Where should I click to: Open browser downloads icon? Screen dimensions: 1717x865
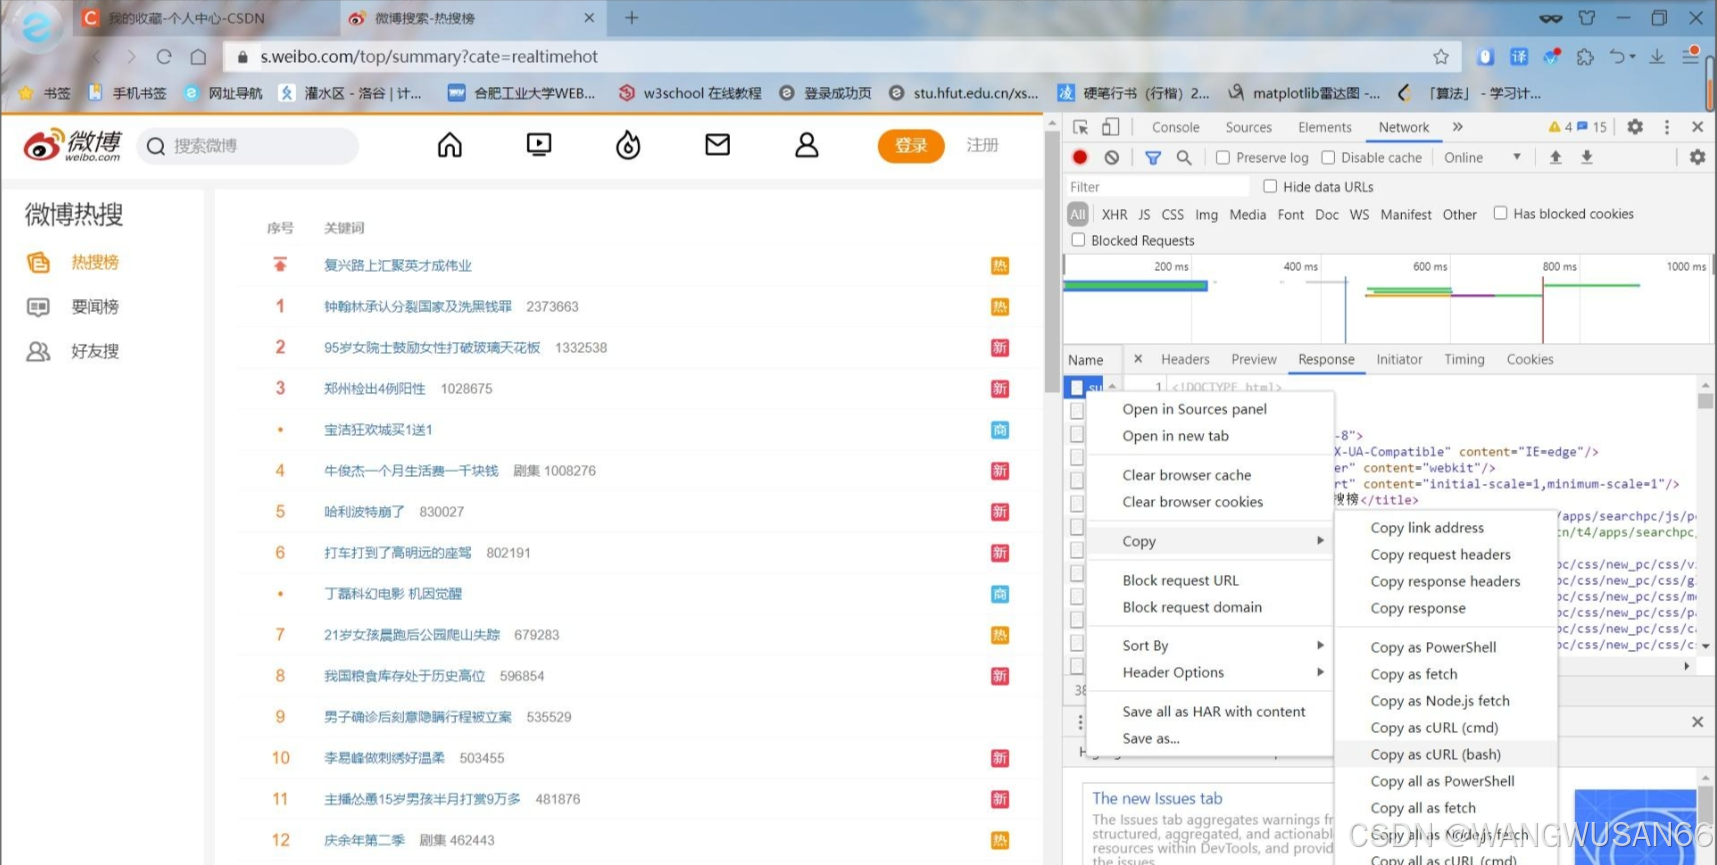1657,57
